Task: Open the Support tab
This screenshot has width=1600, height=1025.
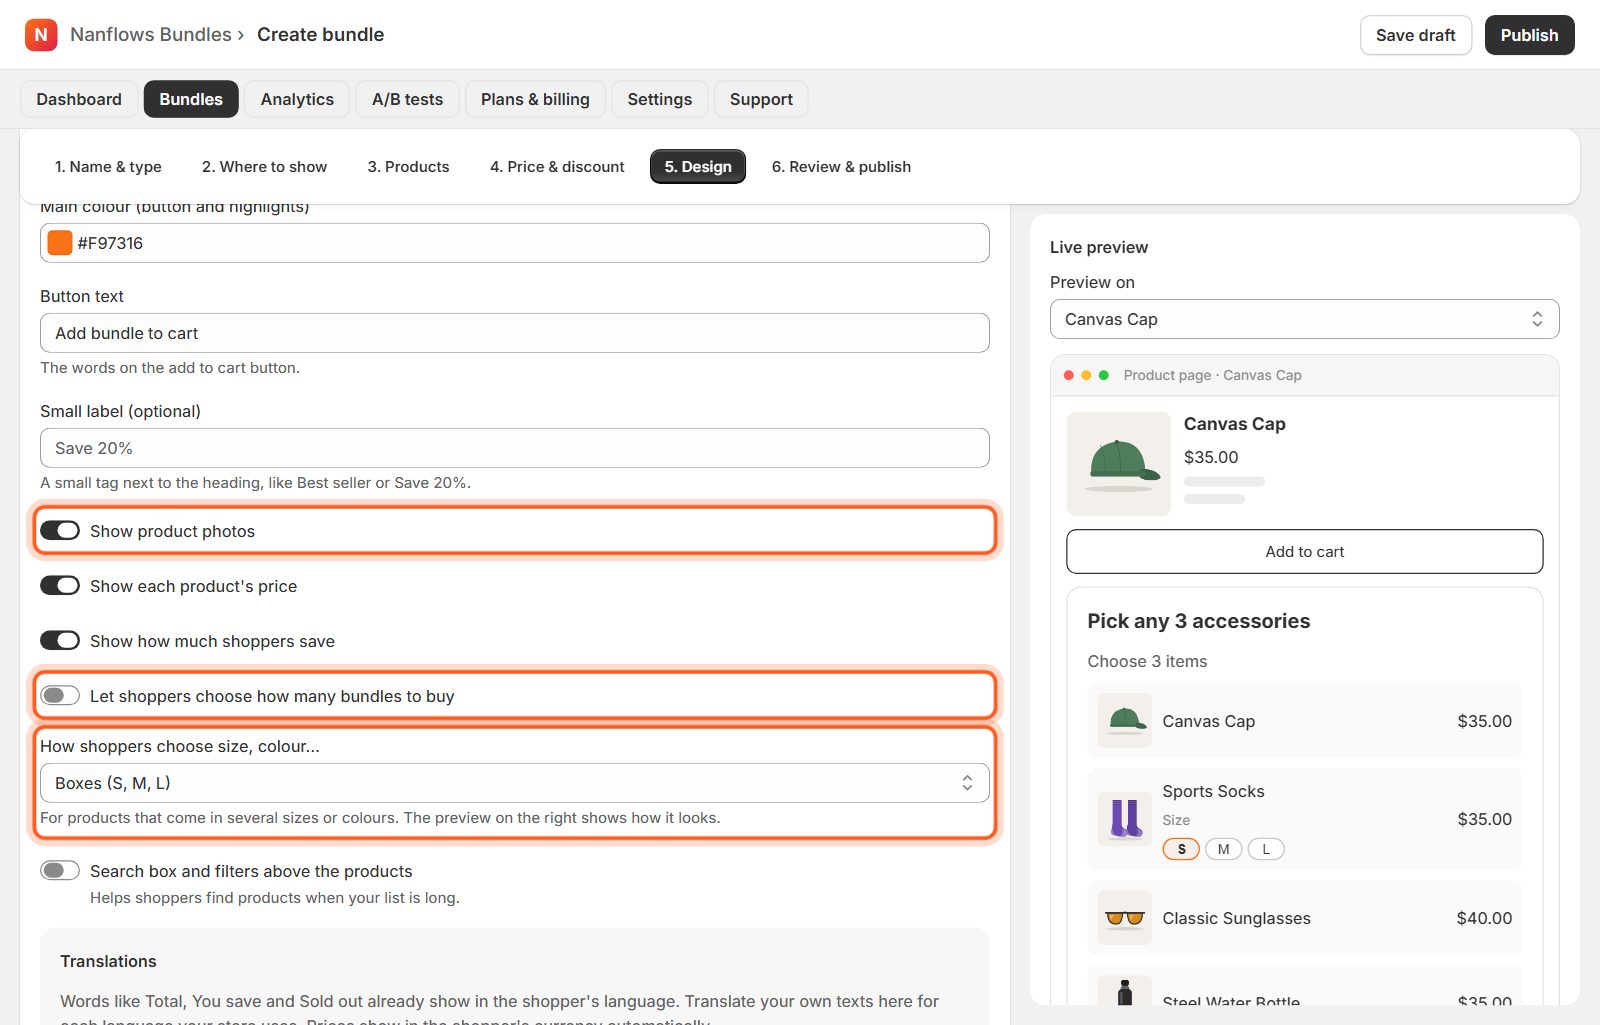Action: tap(761, 99)
